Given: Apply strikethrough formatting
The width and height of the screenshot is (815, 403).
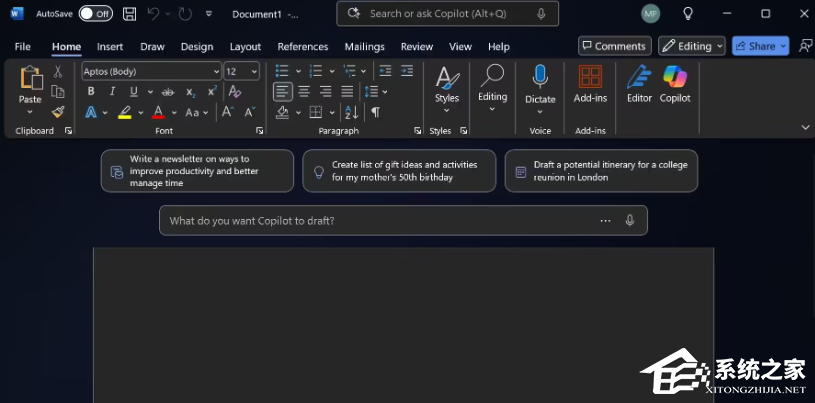Looking at the screenshot, I should (x=148, y=92).
